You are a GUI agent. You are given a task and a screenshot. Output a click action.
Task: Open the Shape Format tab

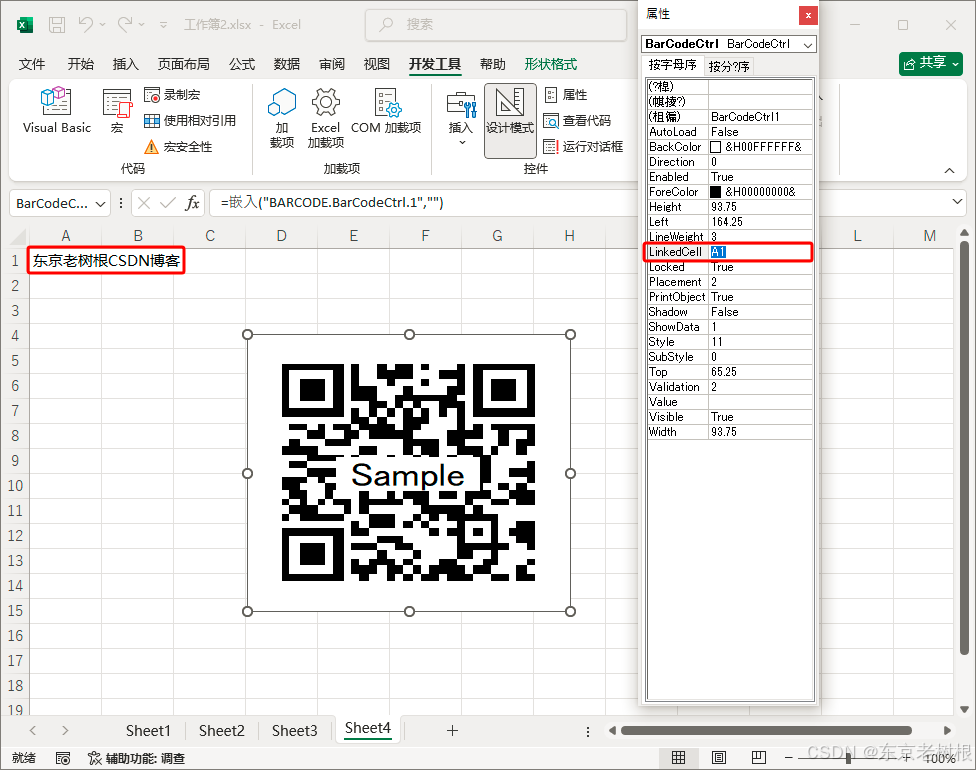(x=550, y=64)
